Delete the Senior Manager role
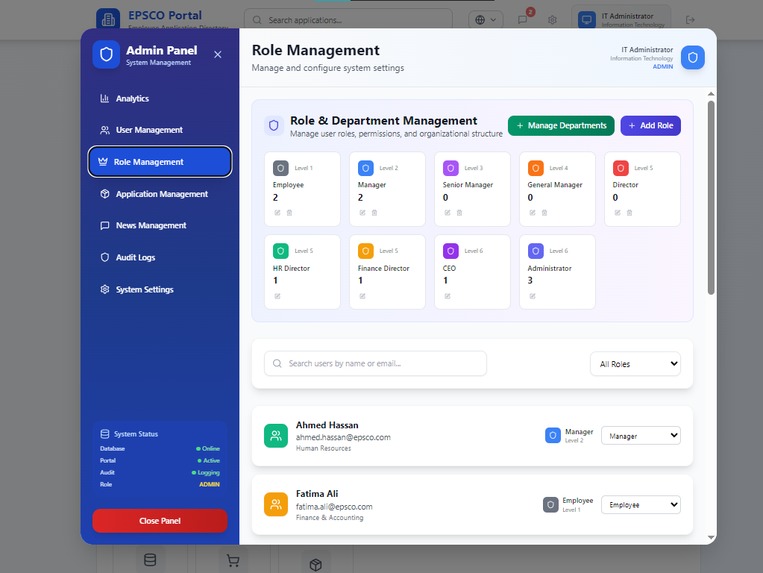The image size is (763, 573). click(459, 213)
